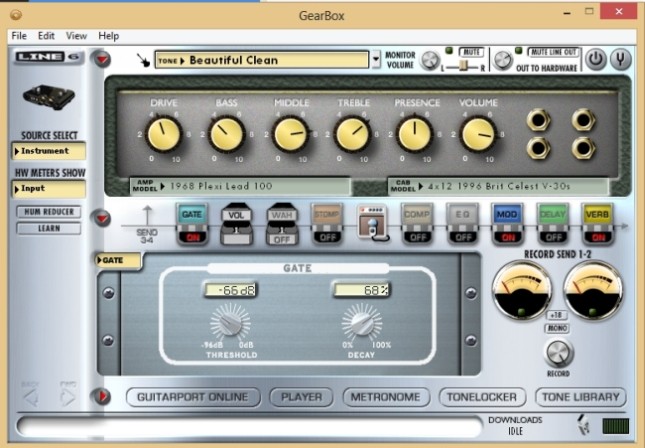
Task: Toggle the +18 boost button
Action: tap(557, 315)
